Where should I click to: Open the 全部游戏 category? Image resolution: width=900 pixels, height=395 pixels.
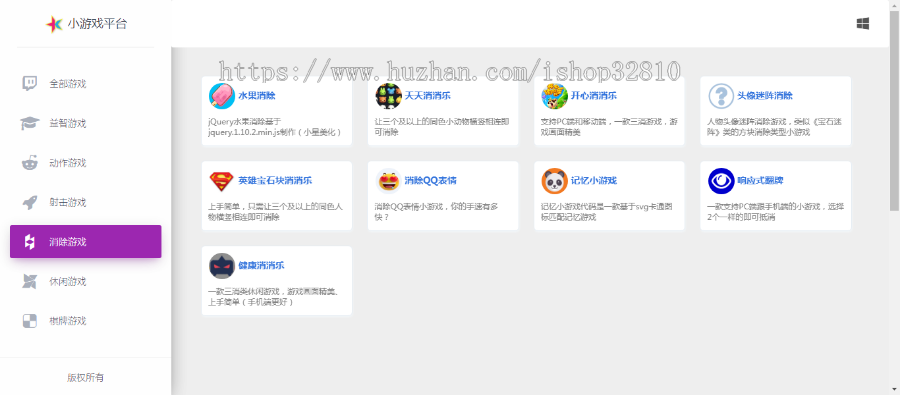click(86, 84)
